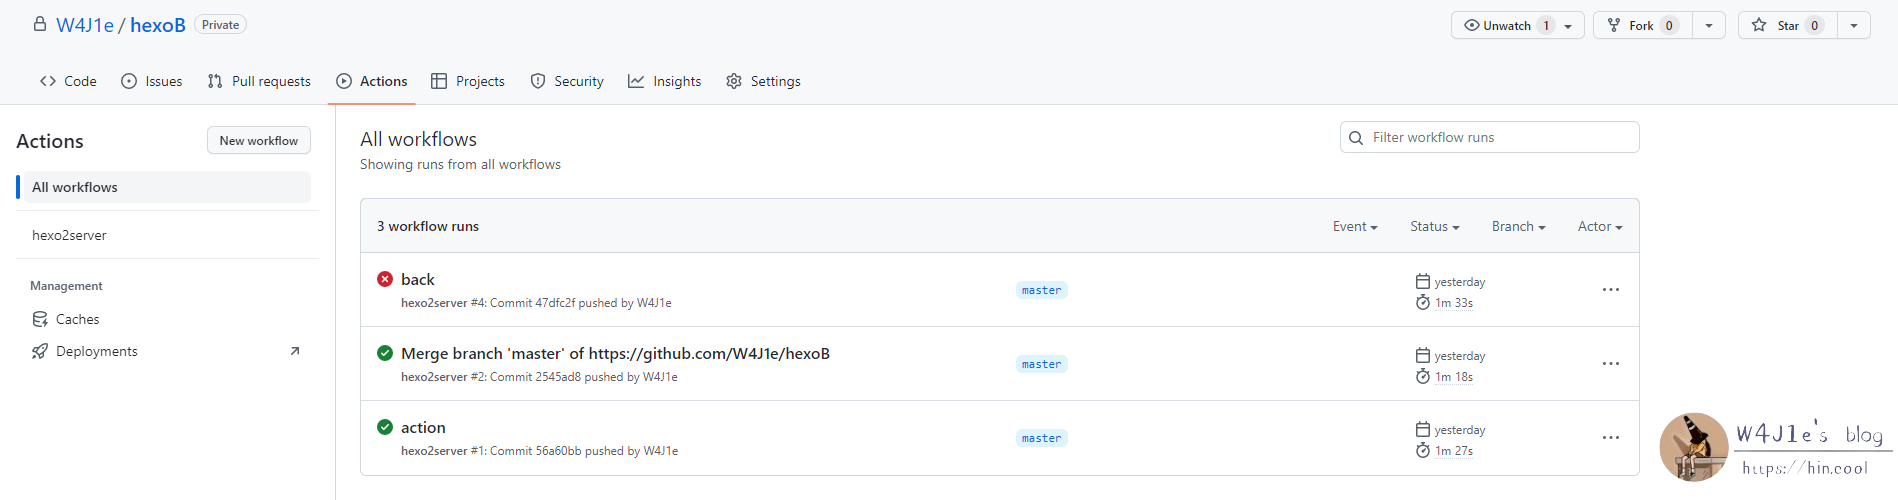The height and width of the screenshot is (500, 1898).
Task: Open the three-dot menu for action run
Action: click(x=1610, y=438)
